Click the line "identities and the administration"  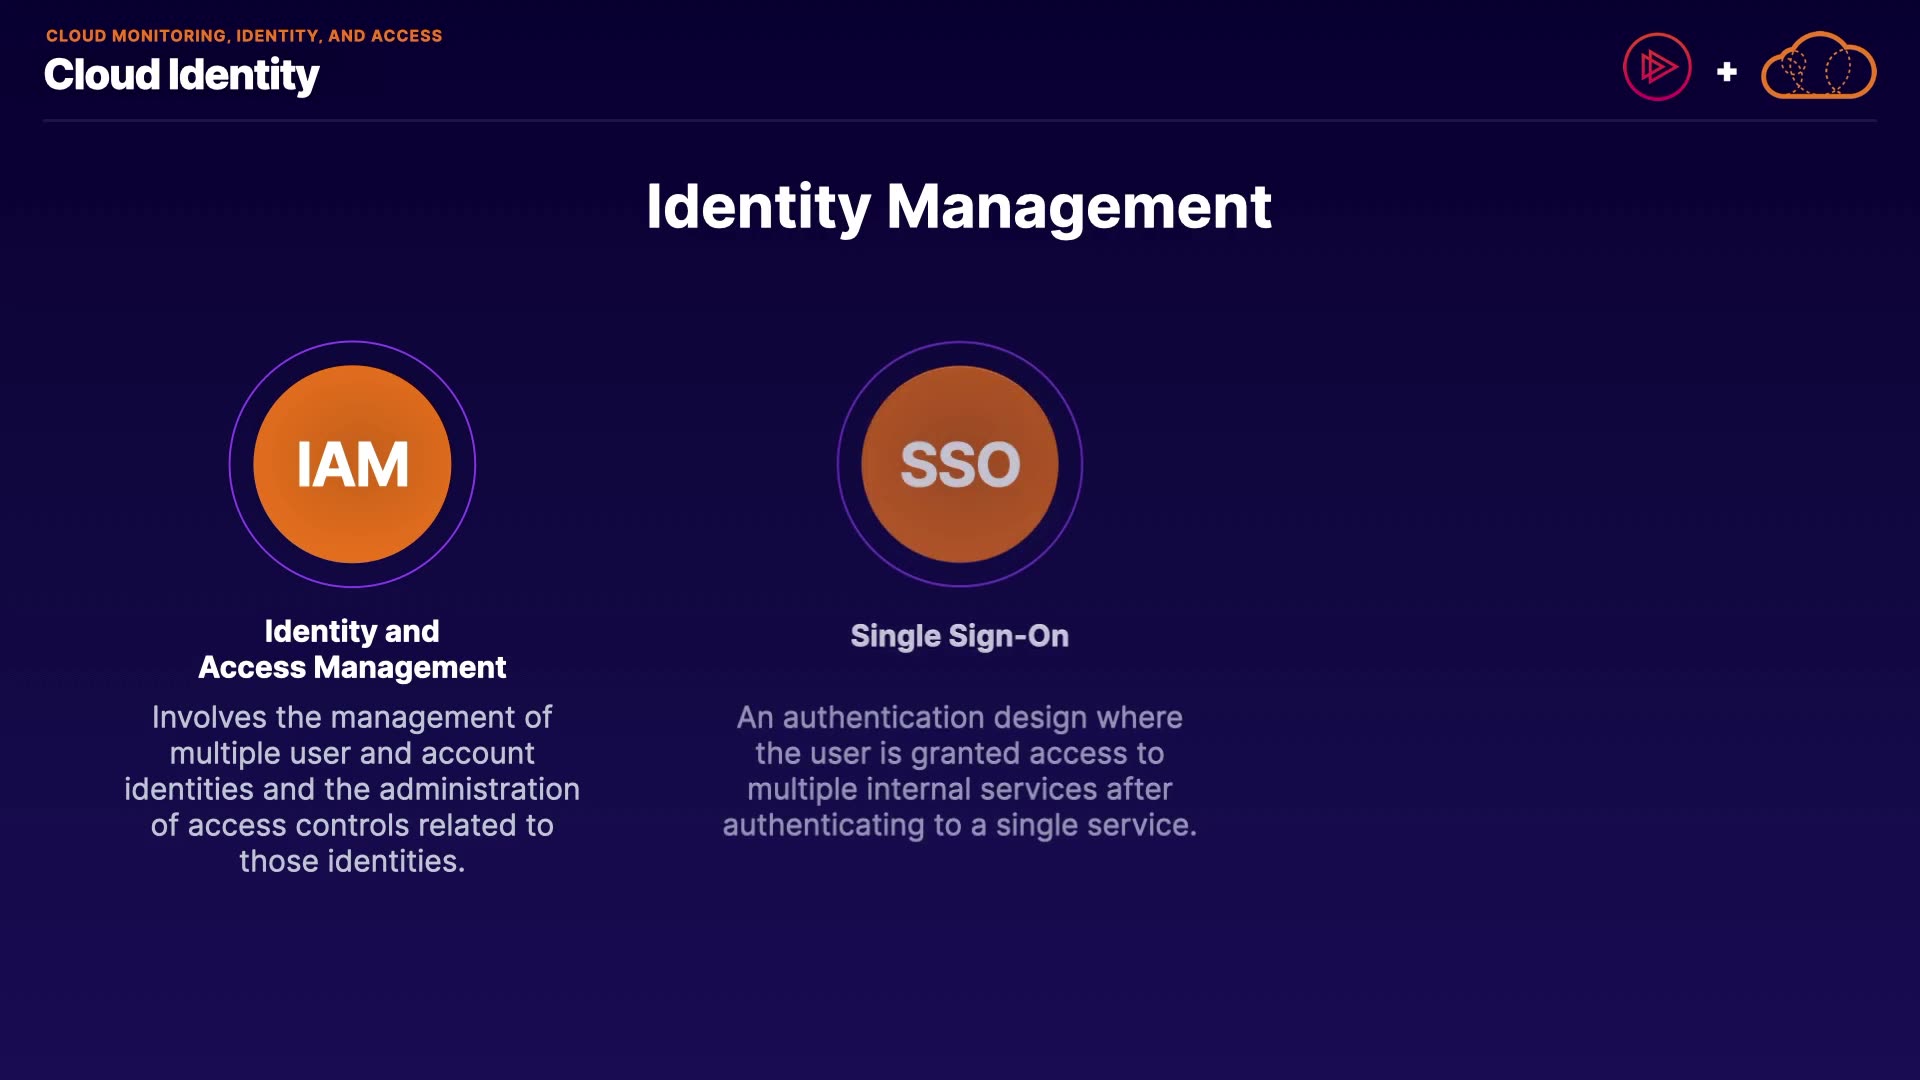pyautogui.click(x=352, y=789)
